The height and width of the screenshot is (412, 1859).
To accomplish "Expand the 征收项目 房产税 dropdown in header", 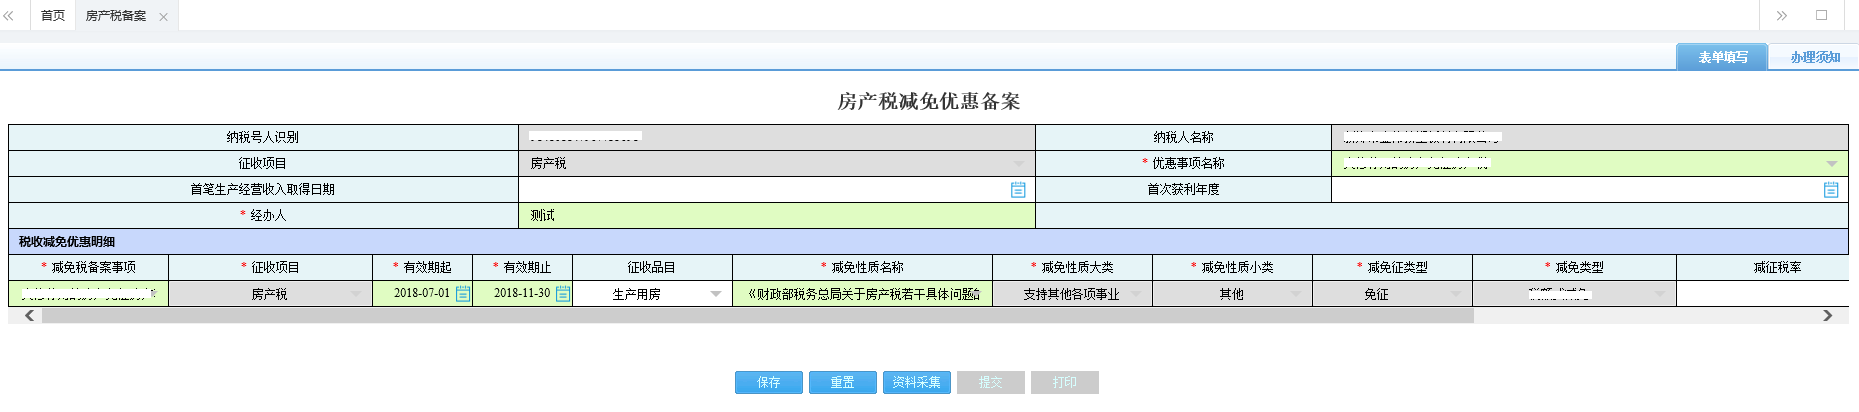I will click(x=1018, y=163).
